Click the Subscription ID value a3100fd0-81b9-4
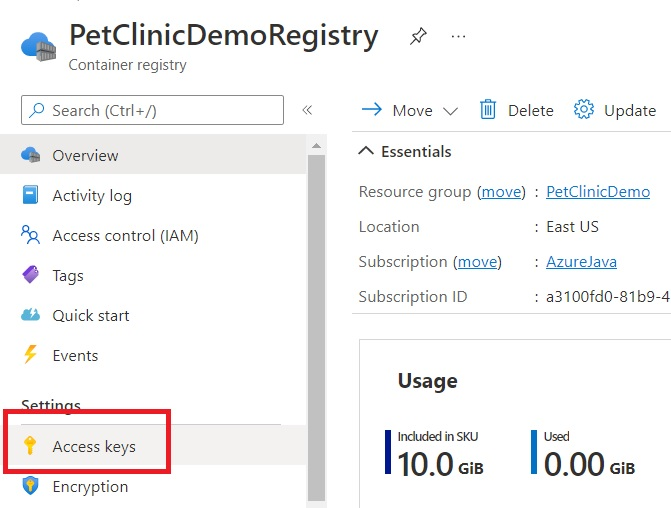 tap(608, 297)
